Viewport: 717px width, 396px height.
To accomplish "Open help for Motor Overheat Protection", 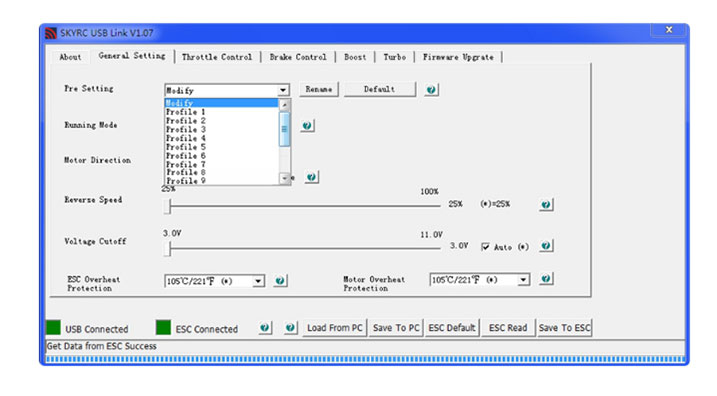I will click(x=546, y=278).
